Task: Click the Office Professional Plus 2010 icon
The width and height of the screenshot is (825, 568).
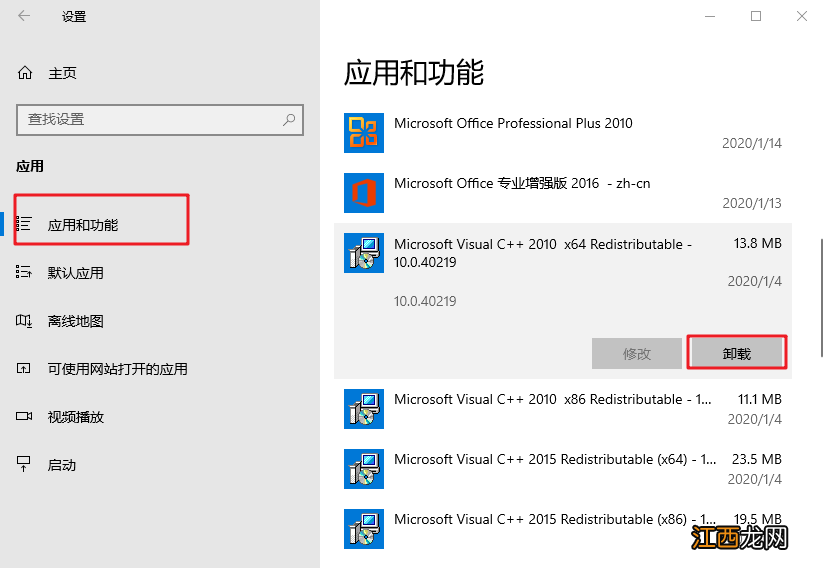Action: pos(363,133)
